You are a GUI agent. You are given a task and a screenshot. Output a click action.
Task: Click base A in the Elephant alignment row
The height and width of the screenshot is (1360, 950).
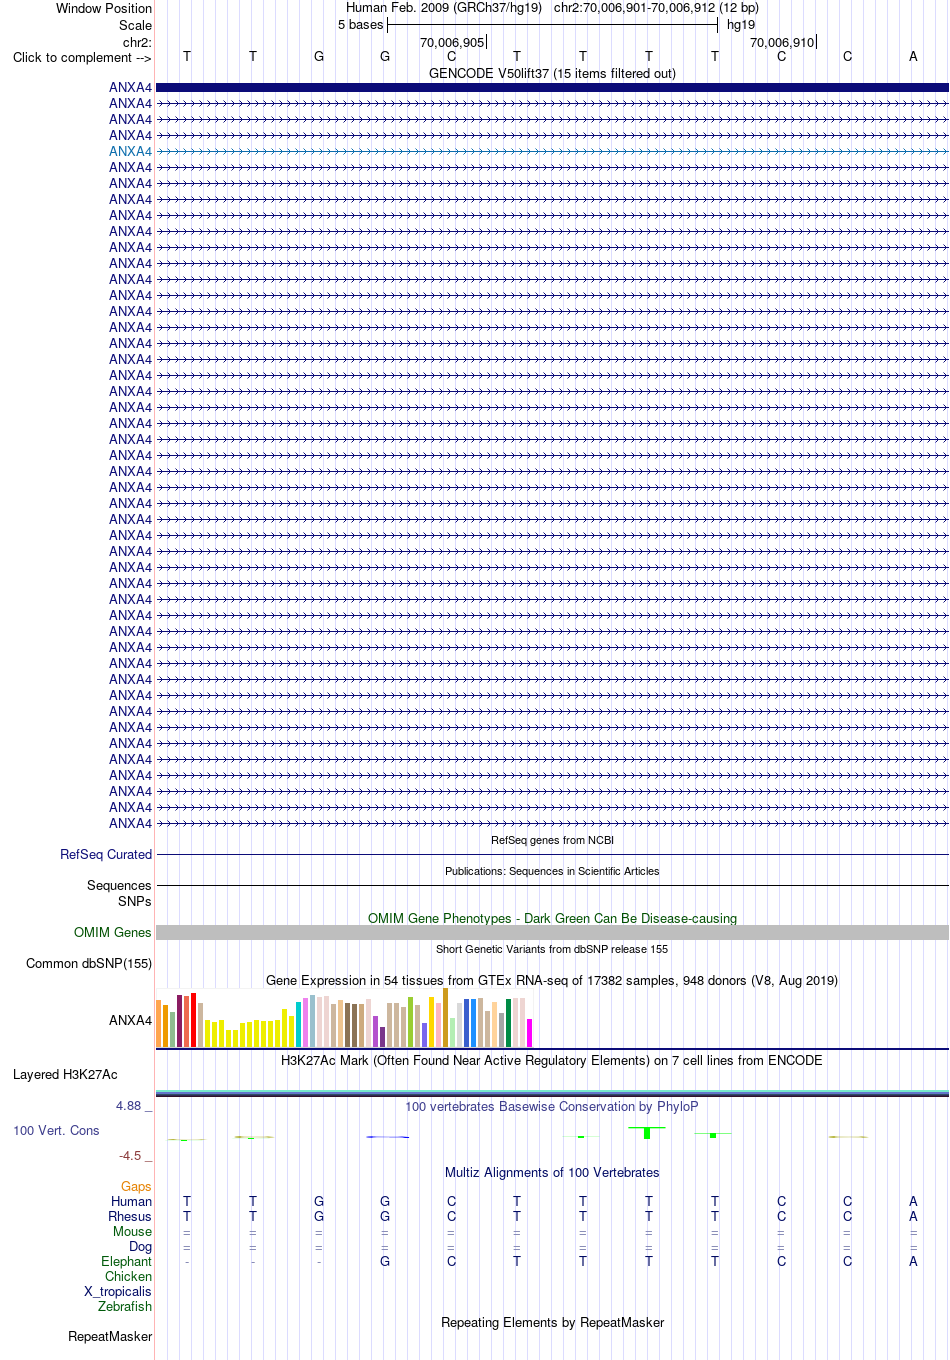pyautogui.click(x=913, y=1261)
